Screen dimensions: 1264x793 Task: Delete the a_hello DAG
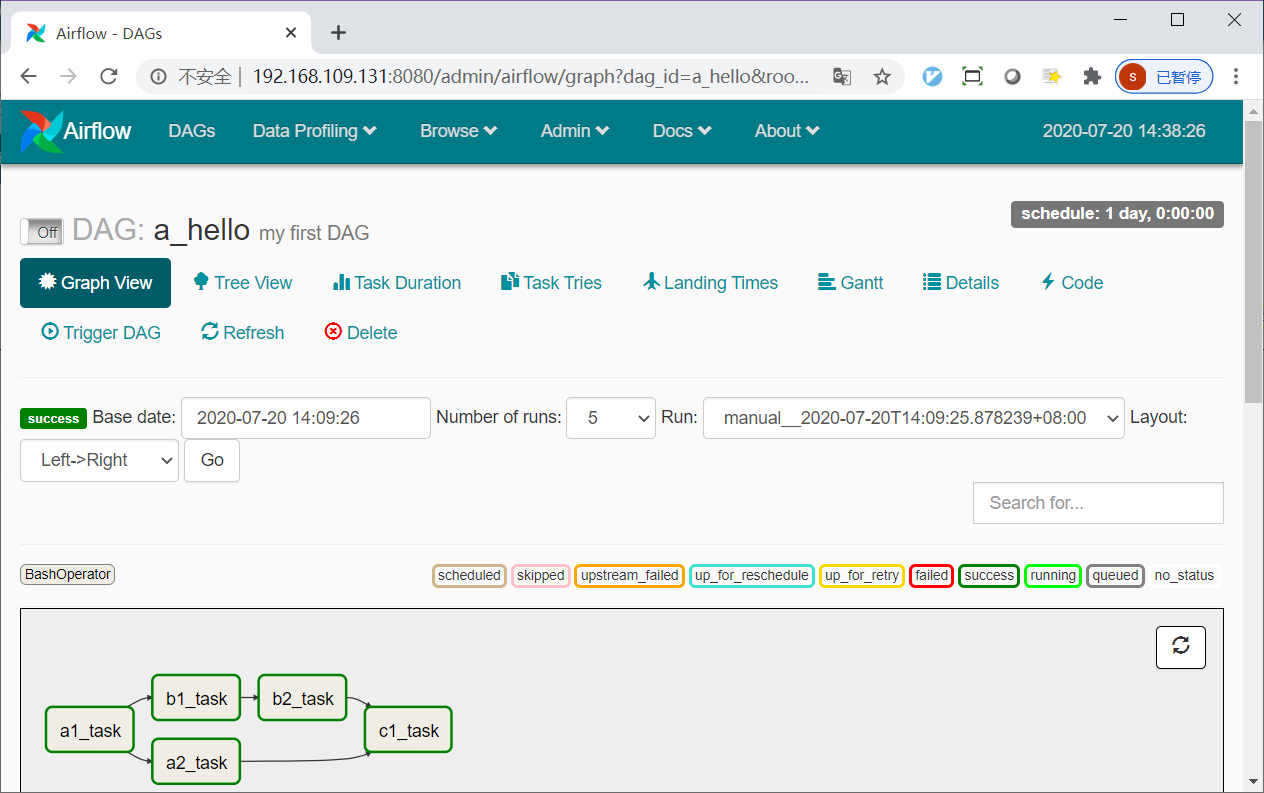point(360,332)
